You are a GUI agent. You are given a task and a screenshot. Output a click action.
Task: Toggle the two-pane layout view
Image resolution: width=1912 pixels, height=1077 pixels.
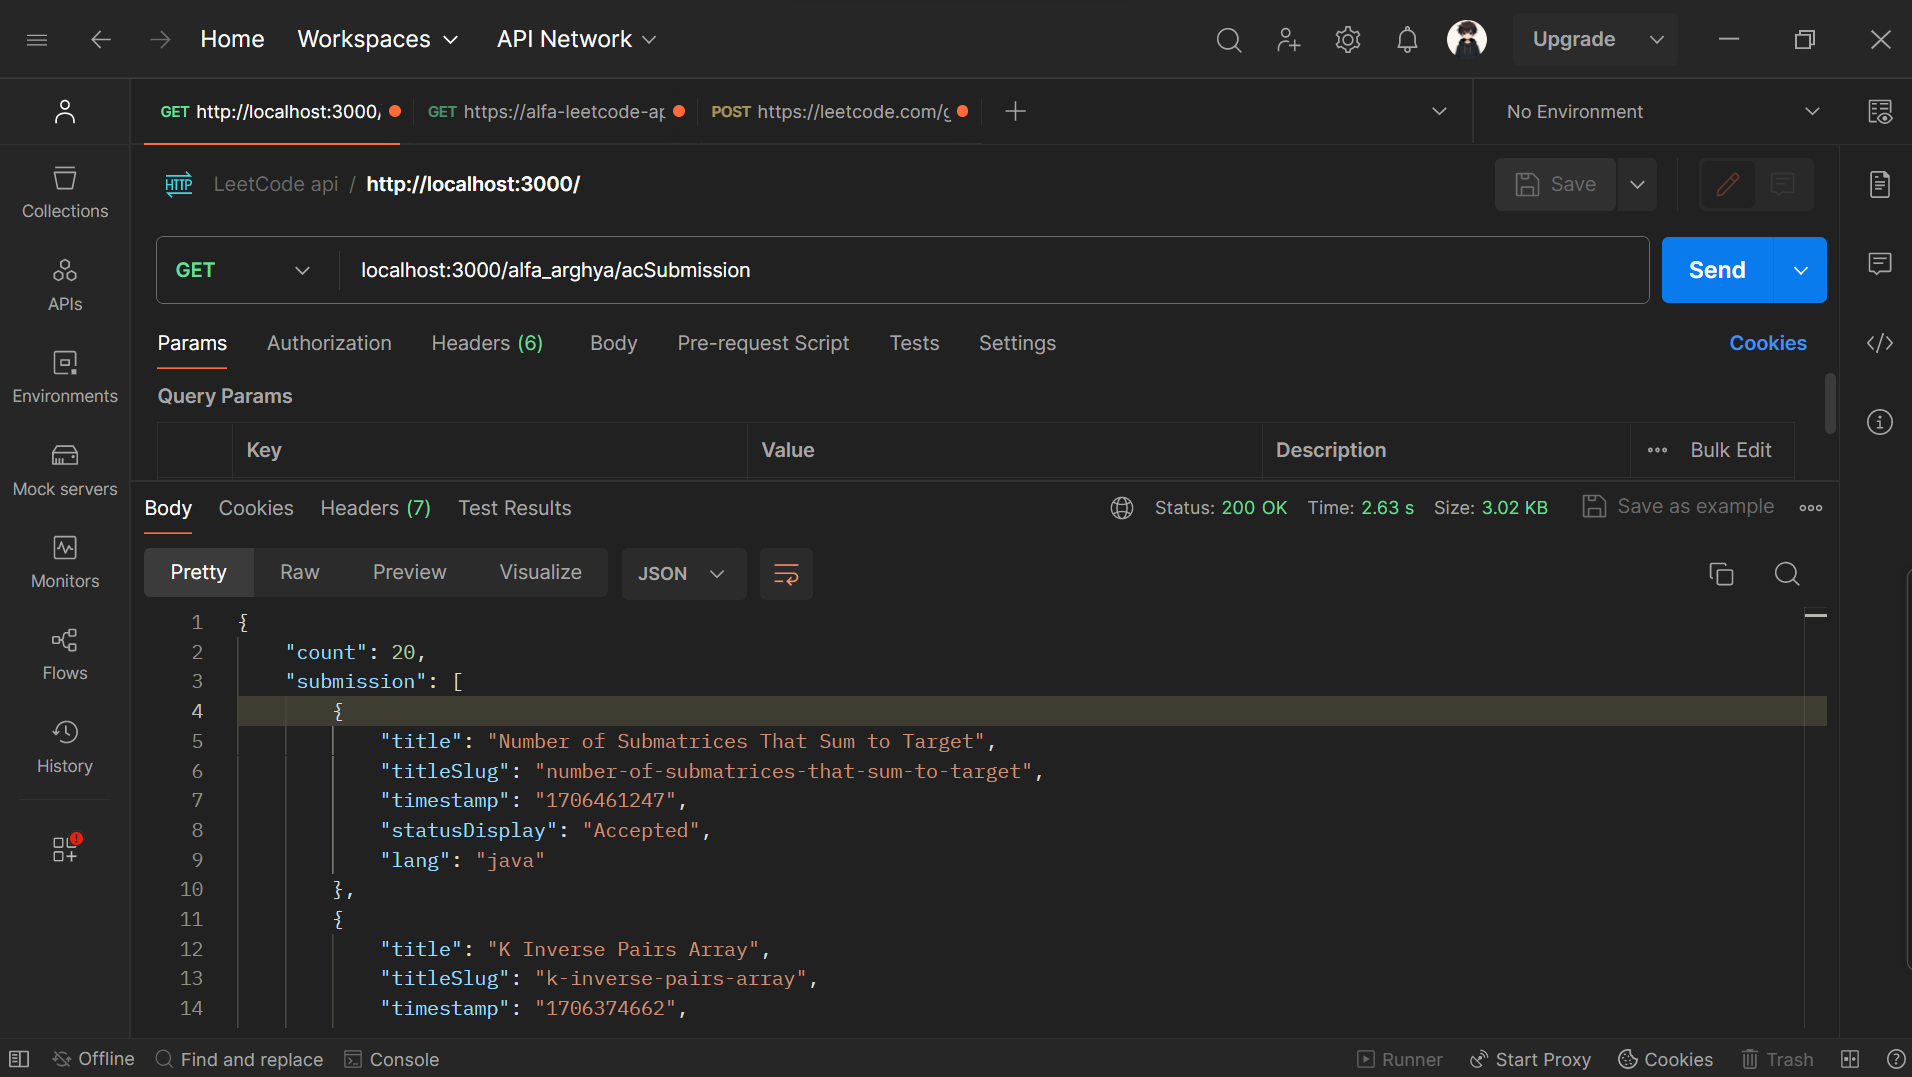pyautogui.click(x=1849, y=1059)
